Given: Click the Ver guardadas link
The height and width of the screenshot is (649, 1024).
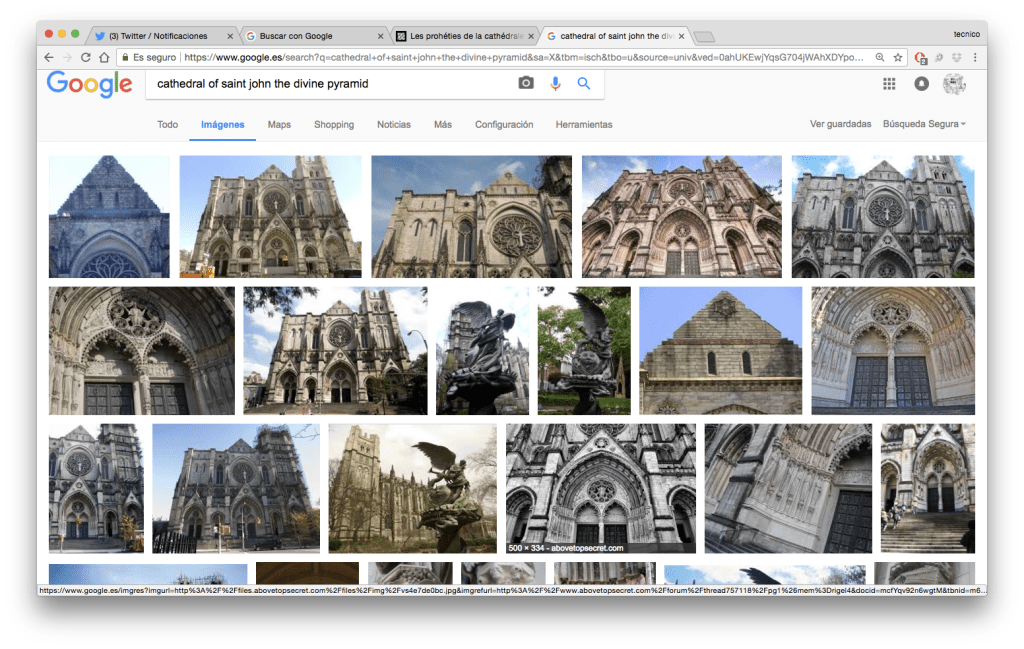Looking at the screenshot, I should [x=840, y=125].
